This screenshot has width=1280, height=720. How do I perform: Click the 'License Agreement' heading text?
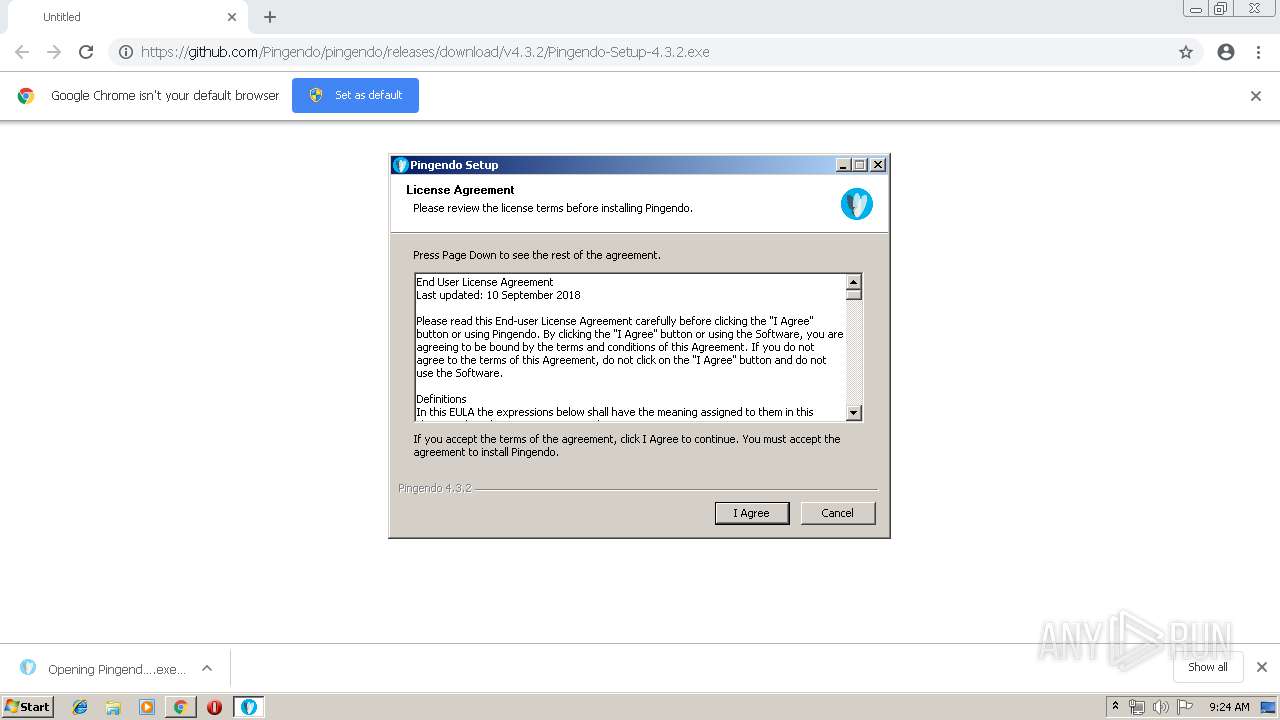pyautogui.click(x=460, y=190)
